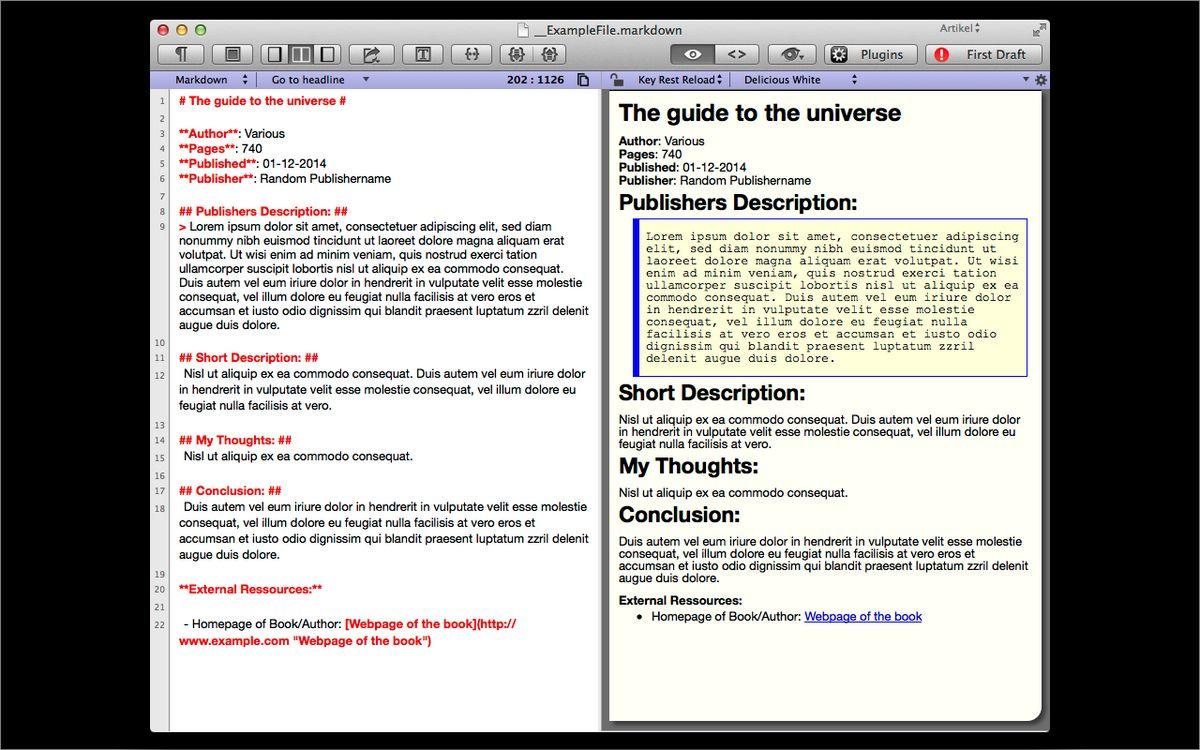
Task: Click the Publishers Description heading in preview
Action: coord(738,203)
